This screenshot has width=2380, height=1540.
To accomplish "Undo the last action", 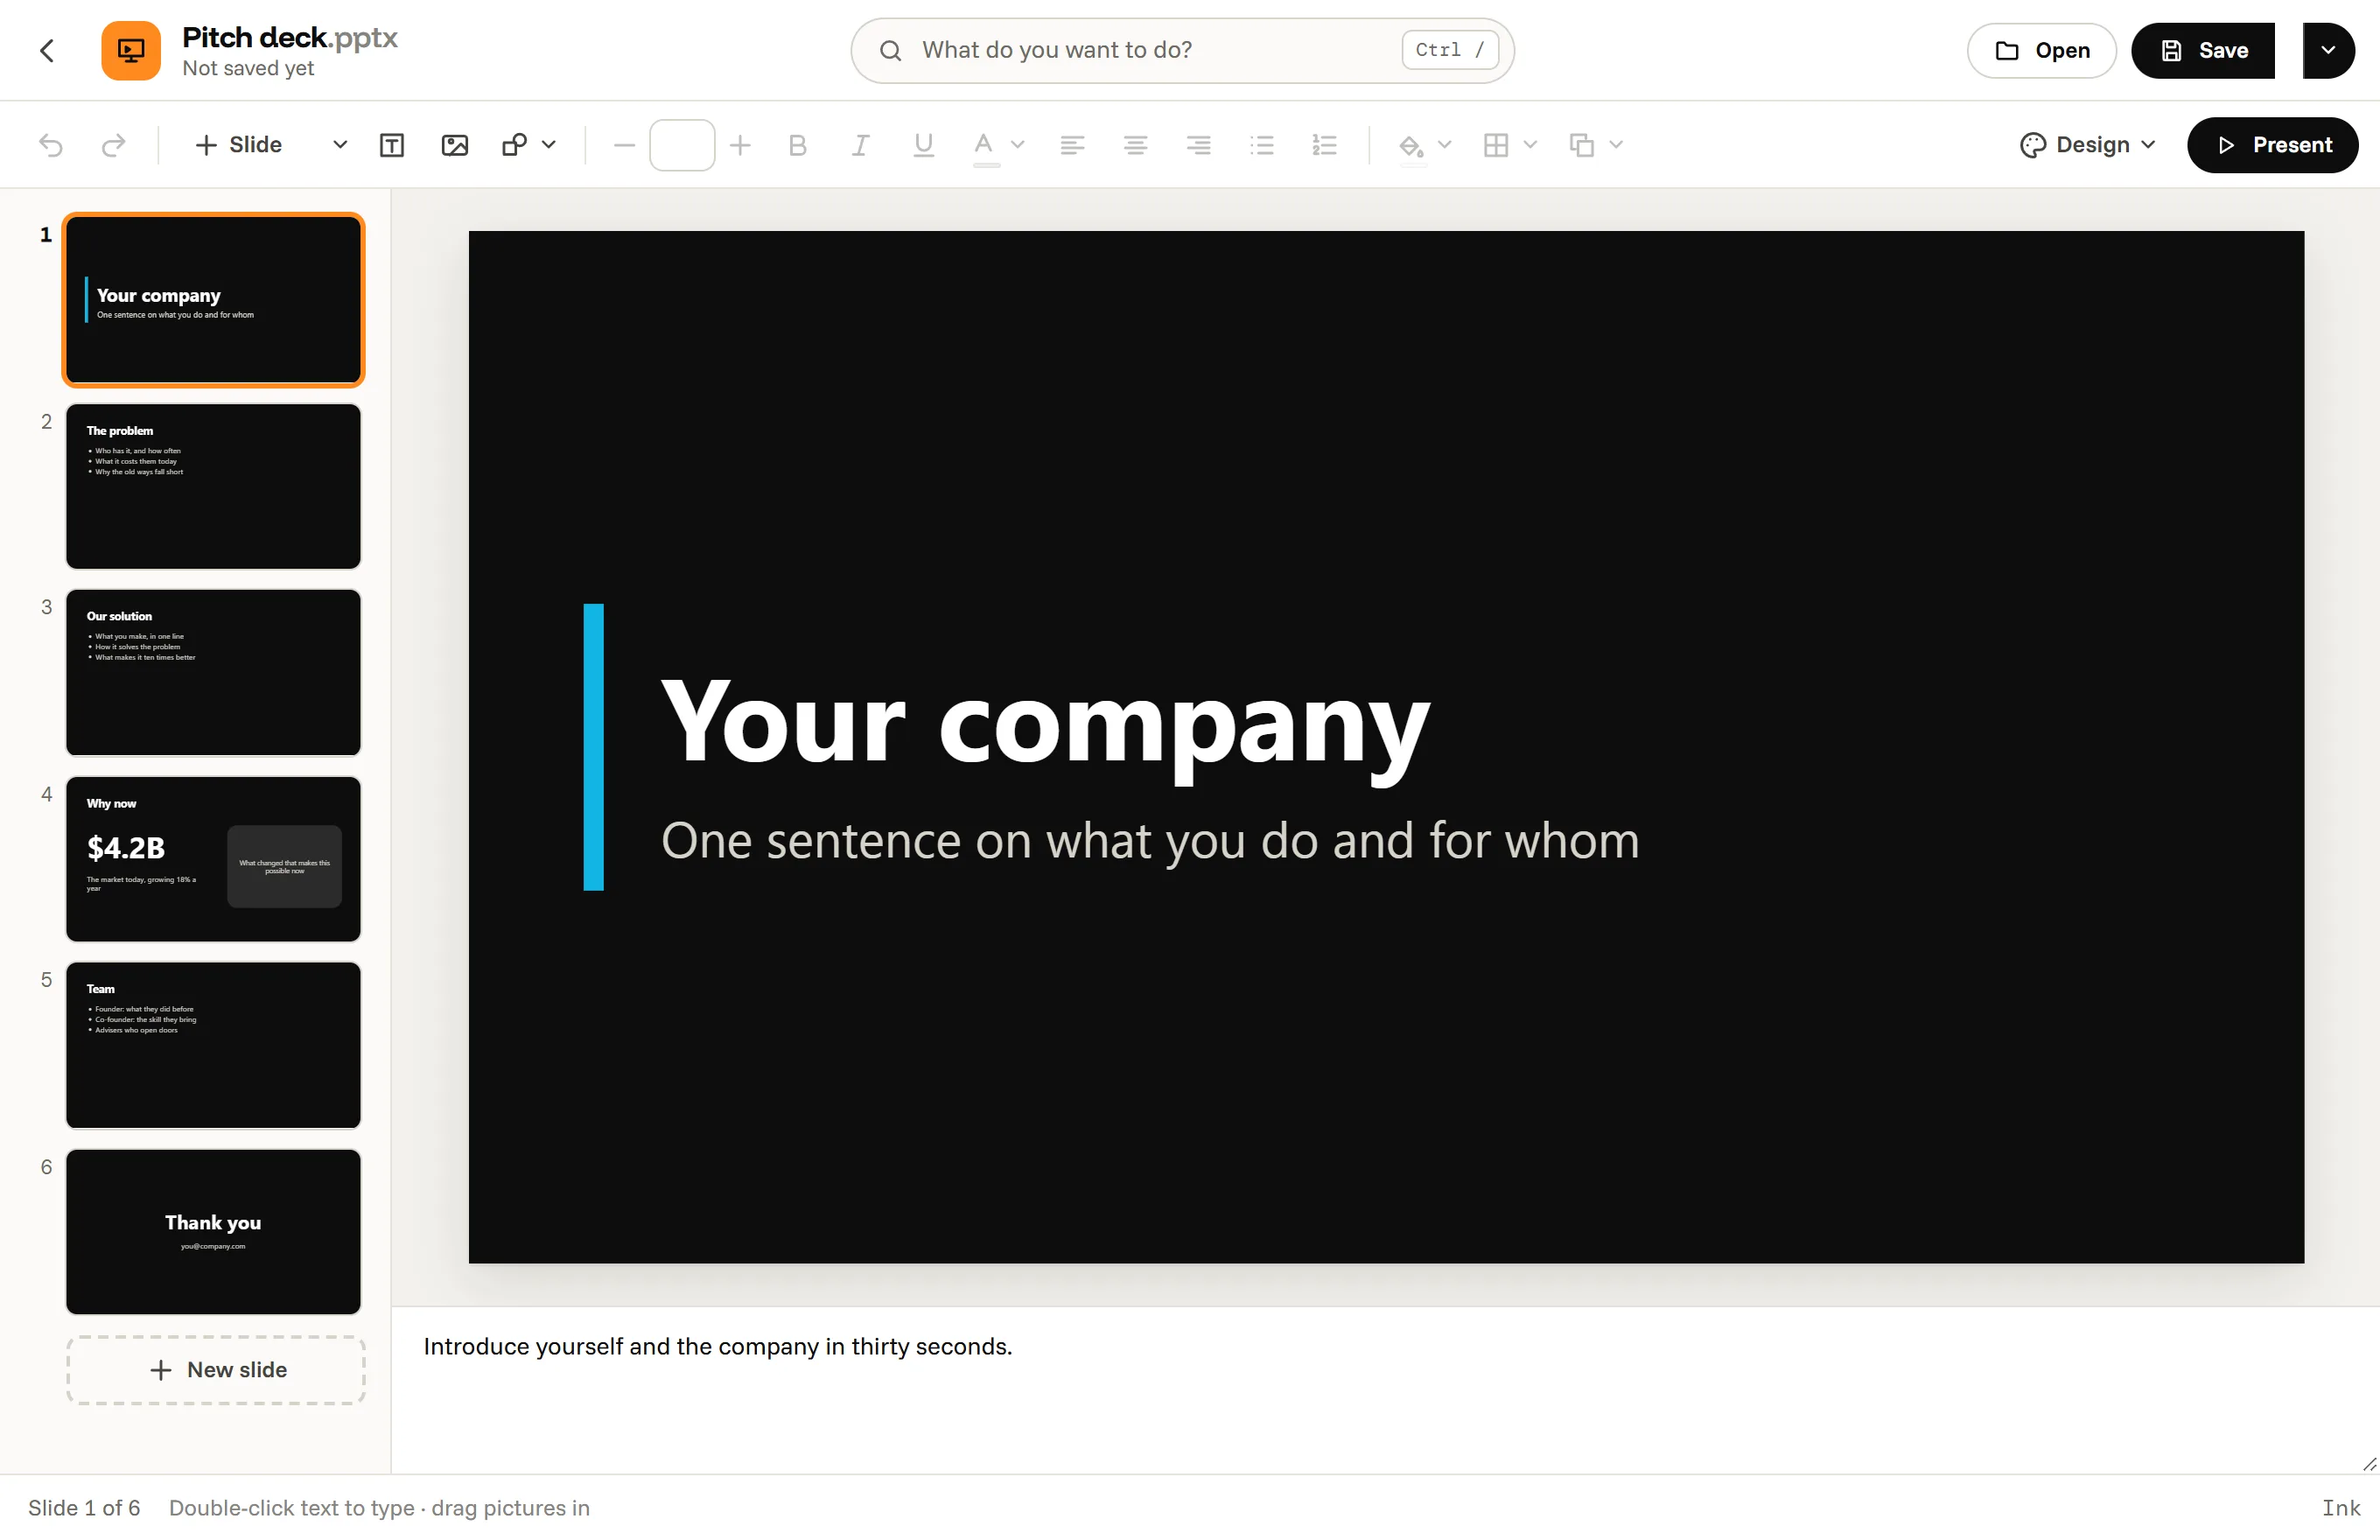I will (51, 145).
